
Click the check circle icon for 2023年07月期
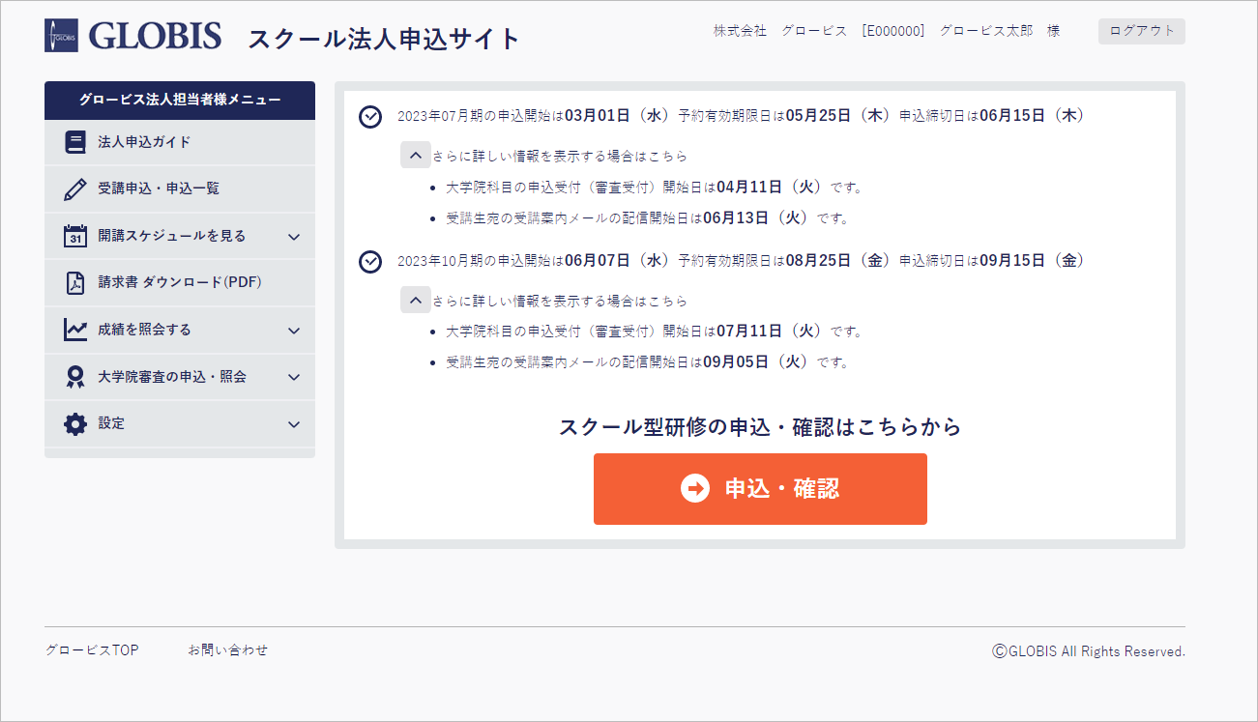tap(370, 117)
